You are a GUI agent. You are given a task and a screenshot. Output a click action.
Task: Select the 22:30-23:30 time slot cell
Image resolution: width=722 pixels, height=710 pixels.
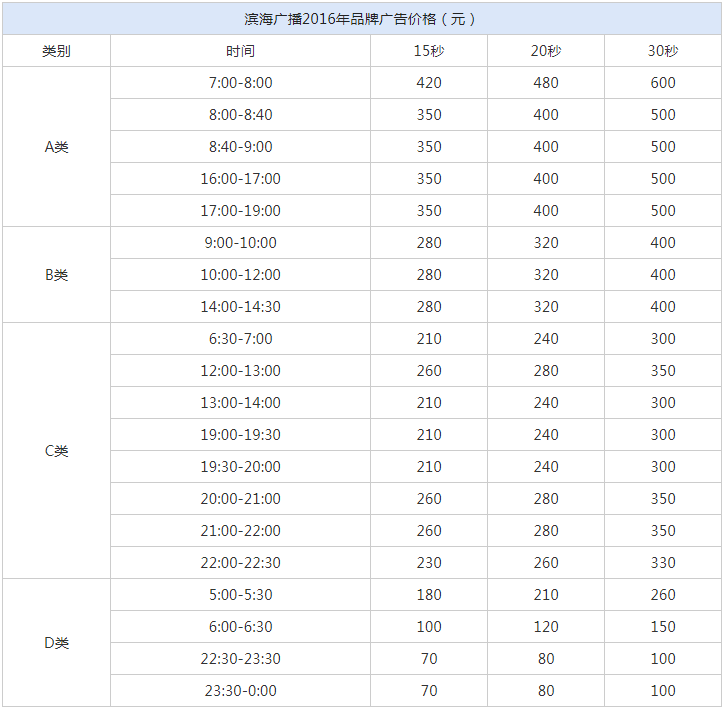[240, 659]
